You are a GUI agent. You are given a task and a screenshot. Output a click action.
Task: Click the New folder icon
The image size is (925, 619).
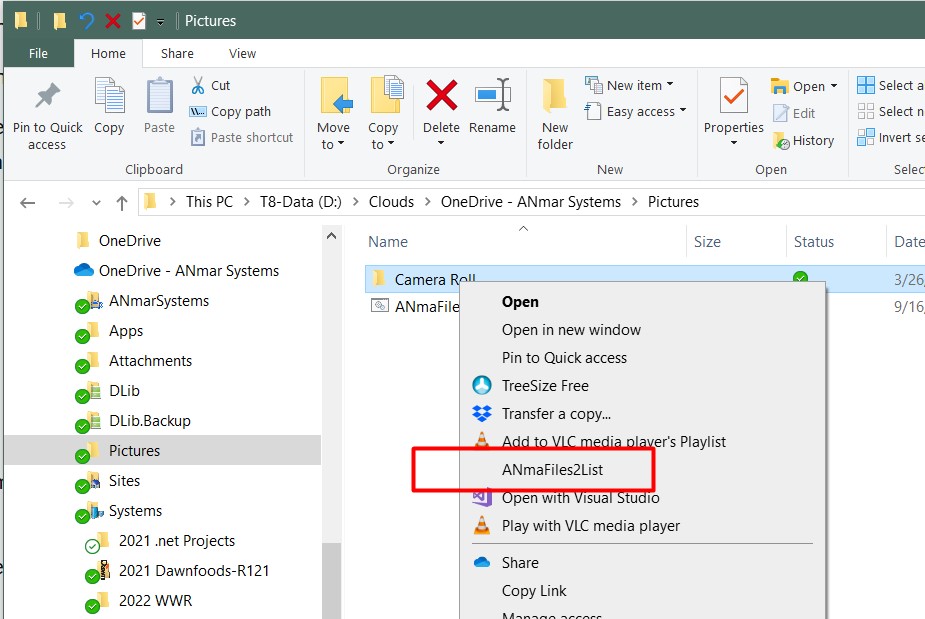(x=555, y=97)
